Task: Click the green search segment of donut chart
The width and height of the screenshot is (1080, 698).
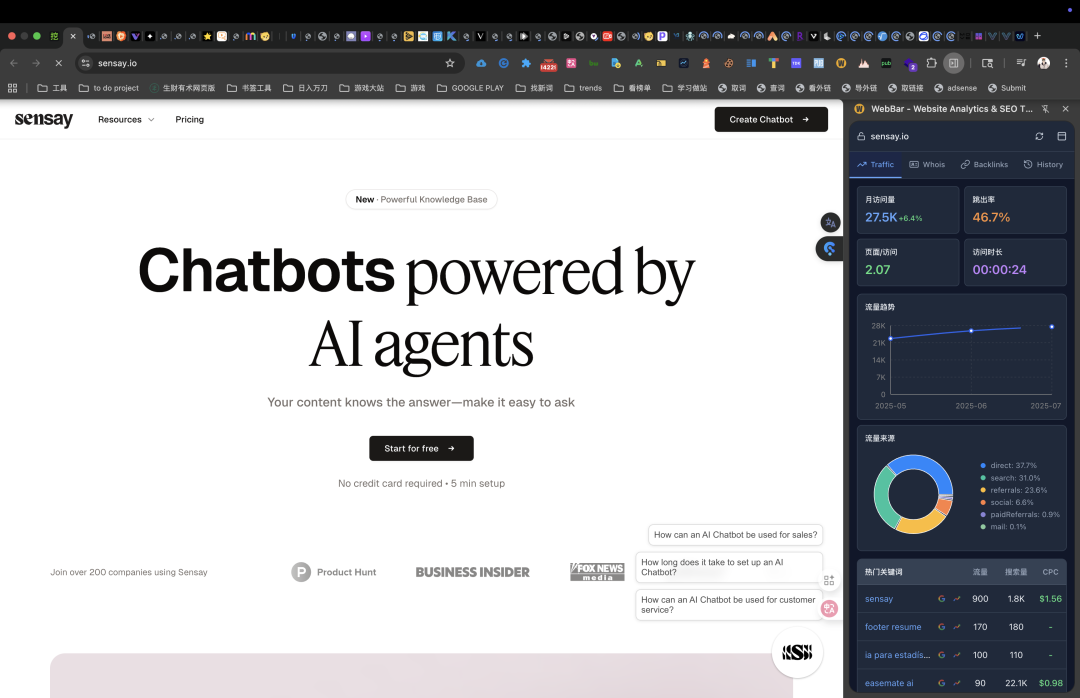Action: click(884, 497)
